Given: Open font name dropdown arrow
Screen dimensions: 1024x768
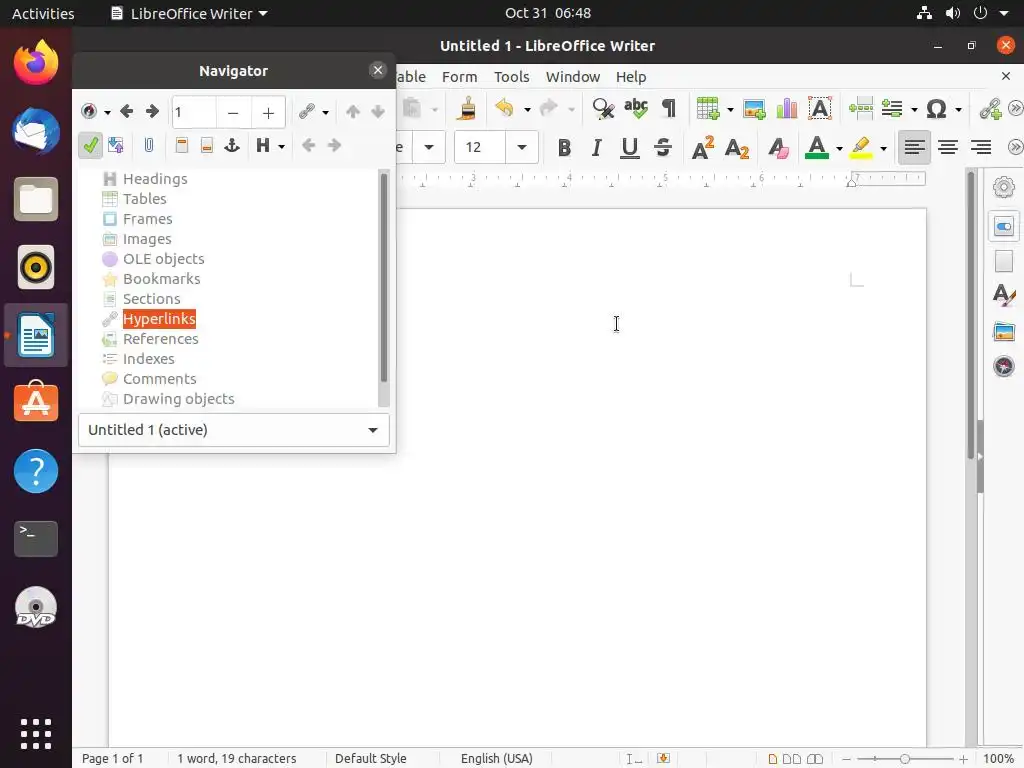Looking at the screenshot, I should pyautogui.click(x=429, y=147).
